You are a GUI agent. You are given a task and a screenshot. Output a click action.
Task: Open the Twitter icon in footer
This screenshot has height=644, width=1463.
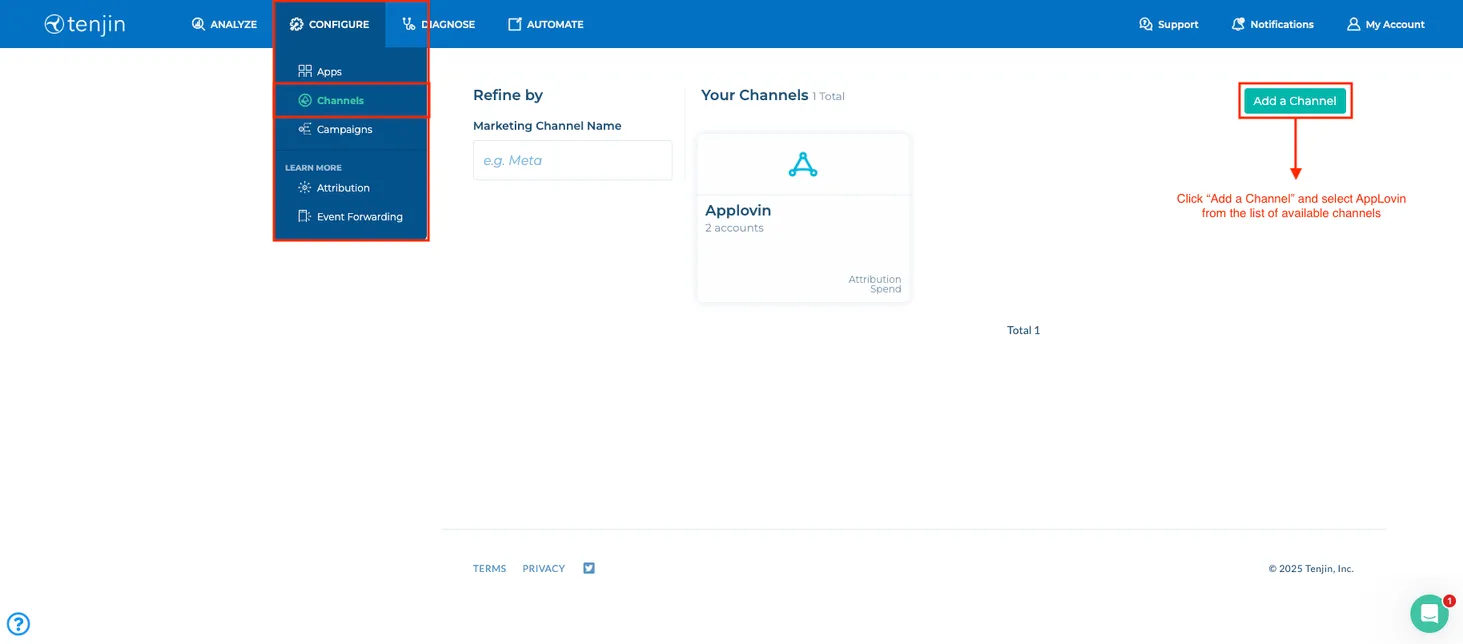pyautogui.click(x=588, y=567)
